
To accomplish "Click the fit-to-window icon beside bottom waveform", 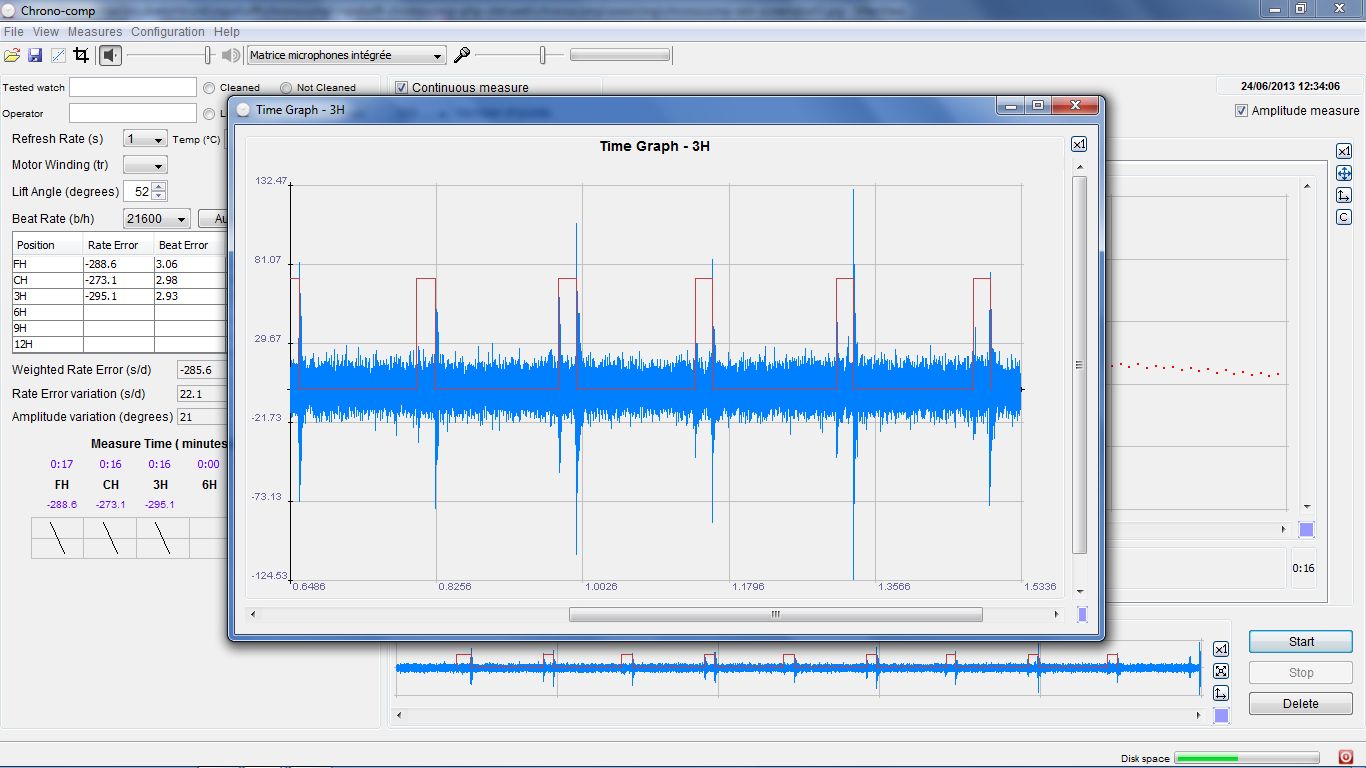I will (1220, 671).
